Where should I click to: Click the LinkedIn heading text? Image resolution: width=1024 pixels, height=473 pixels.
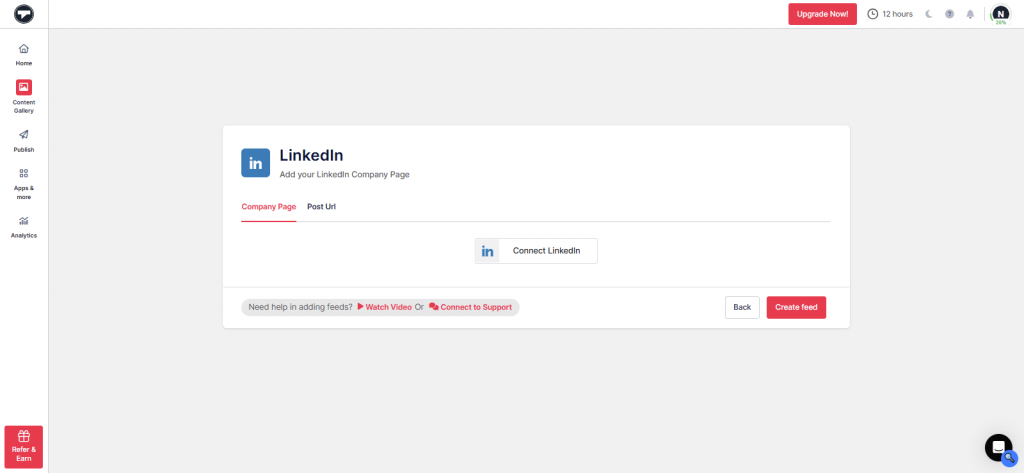(312, 155)
